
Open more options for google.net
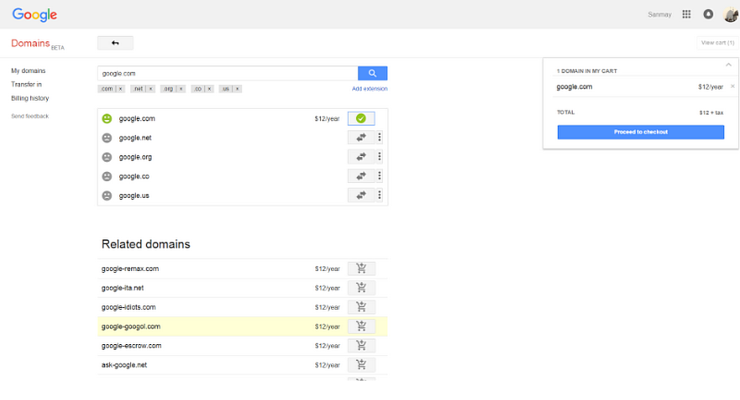380,138
